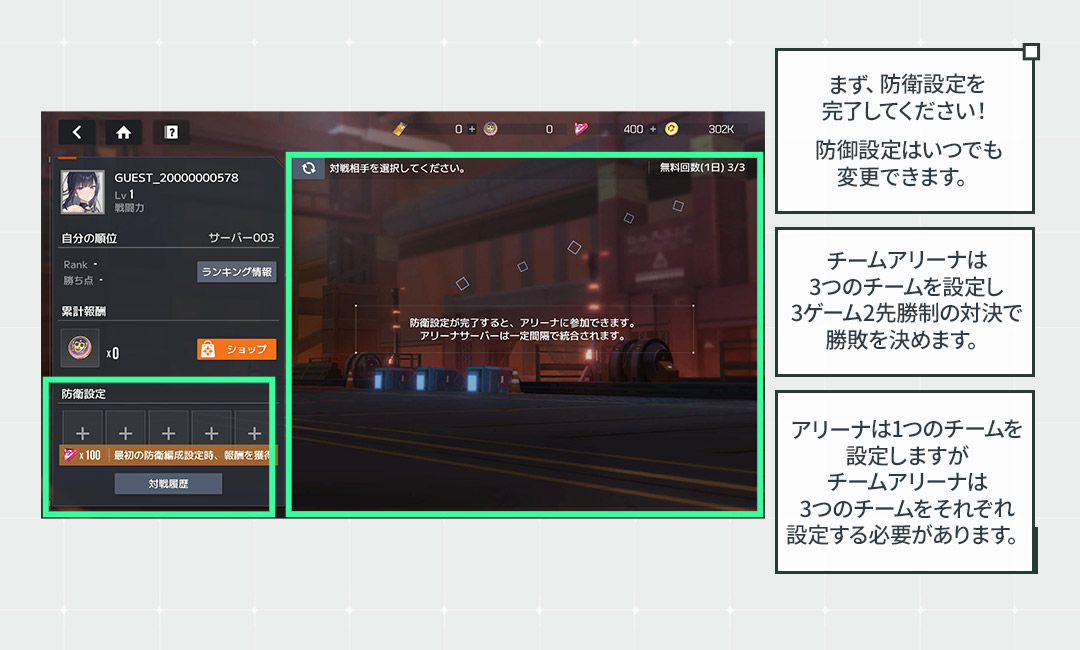Go back using the left arrow button
This screenshot has height=650, width=1080.
(77, 132)
